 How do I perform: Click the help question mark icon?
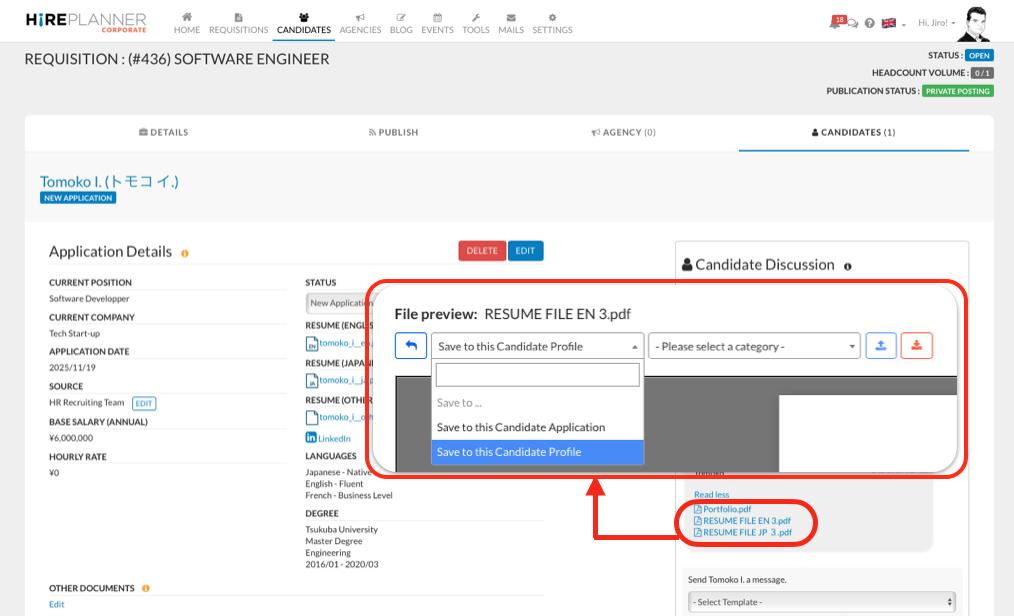point(869,24)
